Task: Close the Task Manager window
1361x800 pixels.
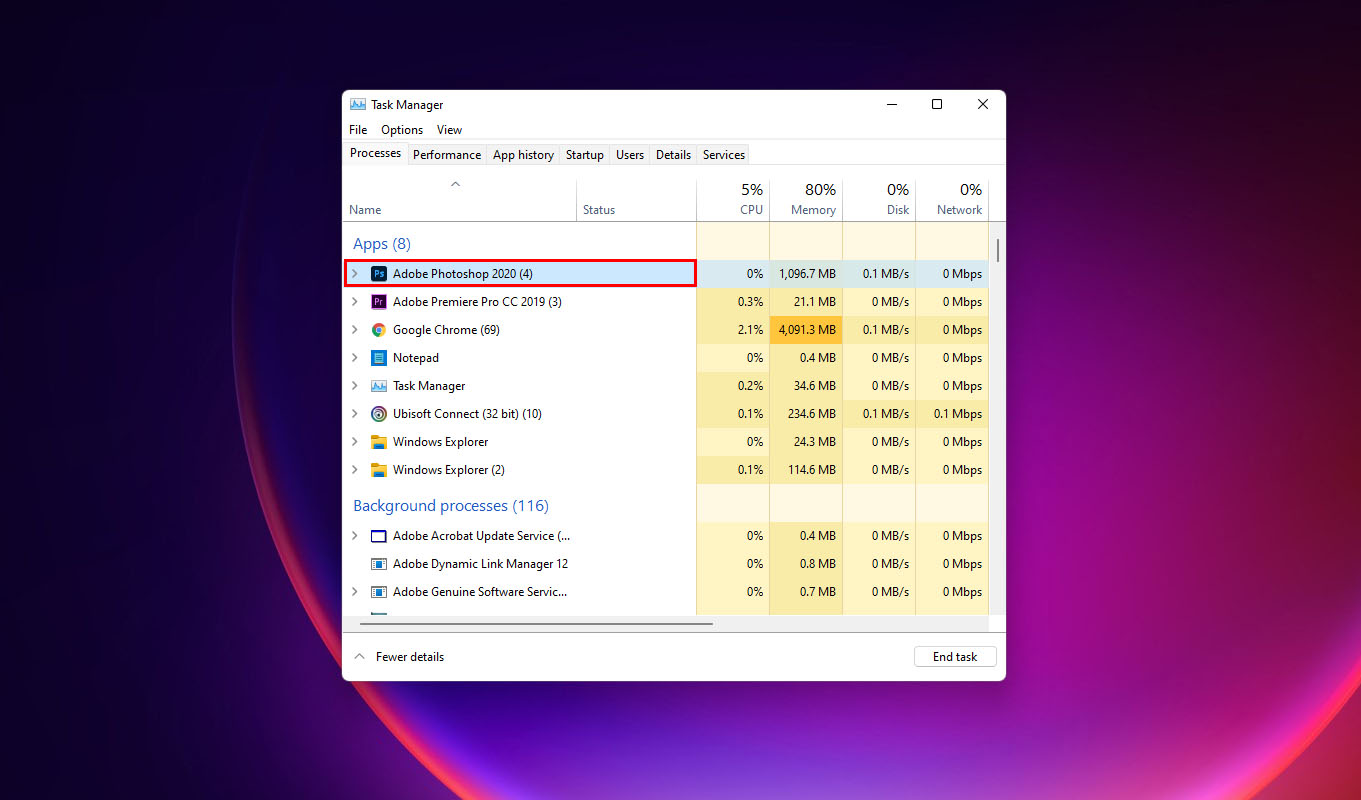Action: point(983,104)
